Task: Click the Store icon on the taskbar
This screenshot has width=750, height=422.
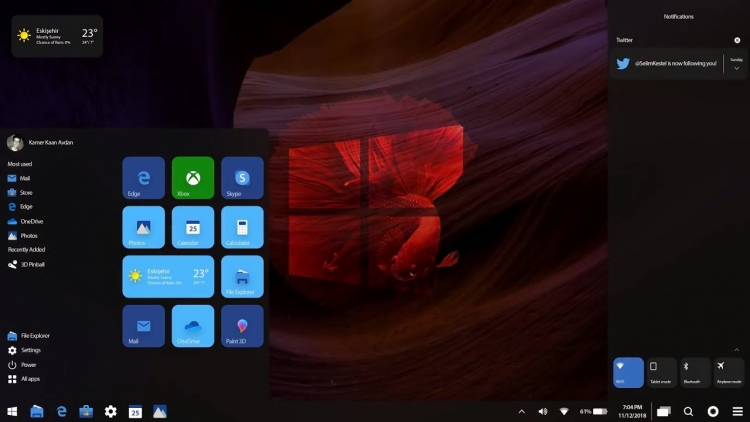Action: [86, 411]
